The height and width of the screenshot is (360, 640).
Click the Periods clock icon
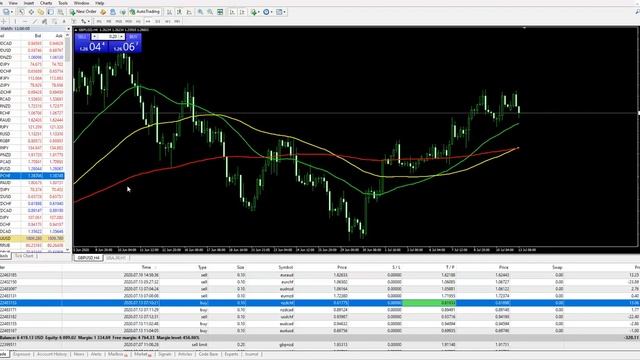(x=266, y=12)
